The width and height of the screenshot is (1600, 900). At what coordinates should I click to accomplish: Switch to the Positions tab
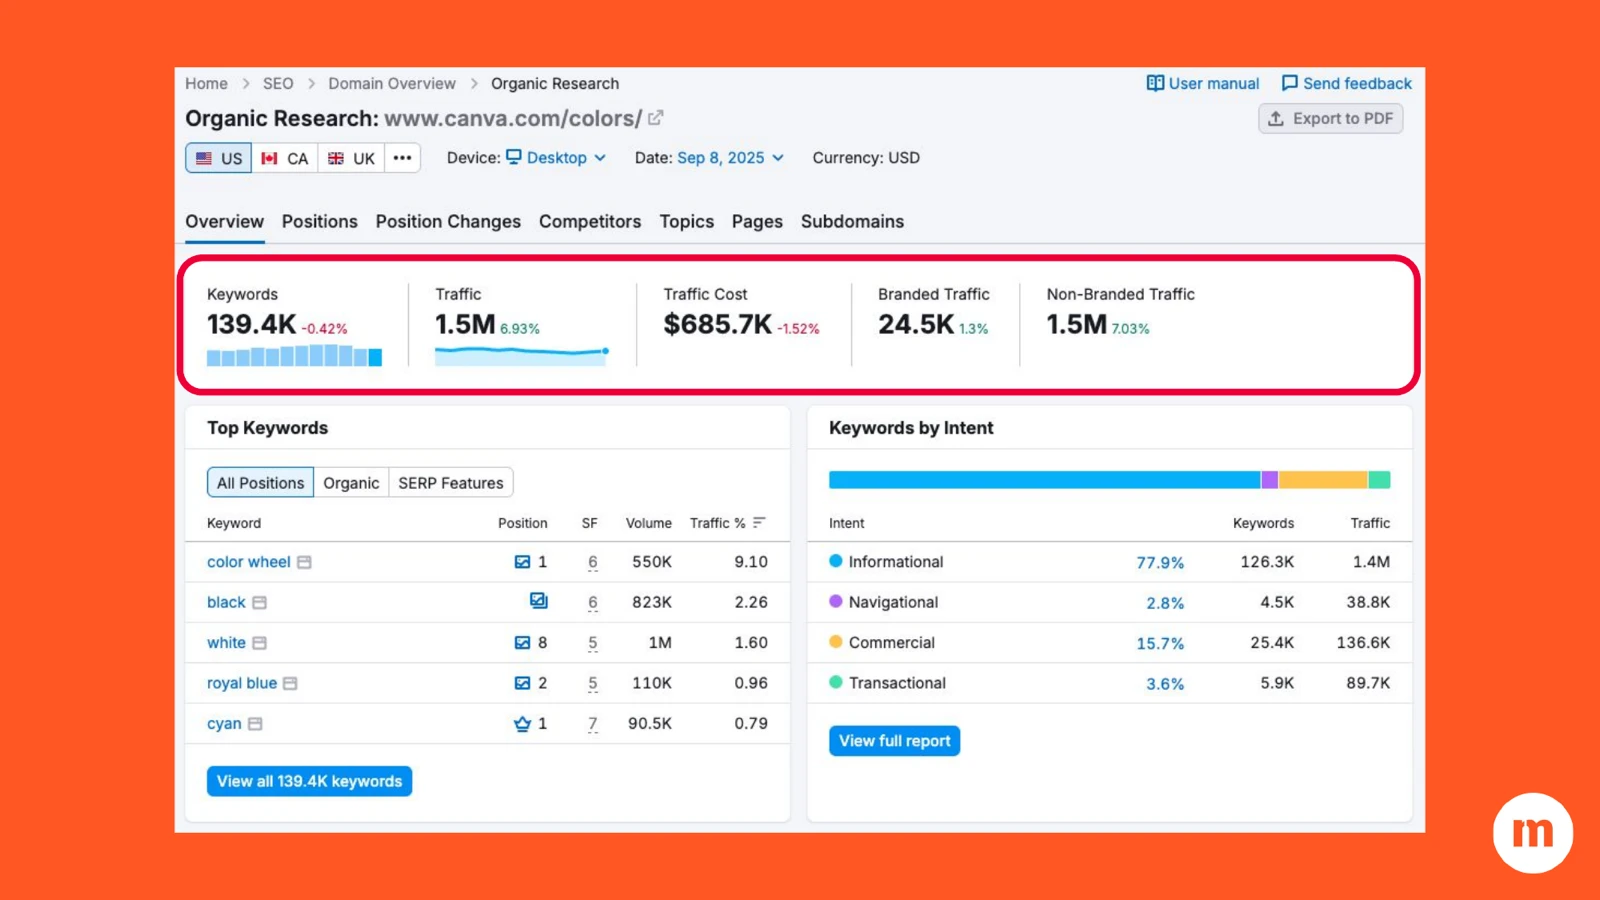319,222
